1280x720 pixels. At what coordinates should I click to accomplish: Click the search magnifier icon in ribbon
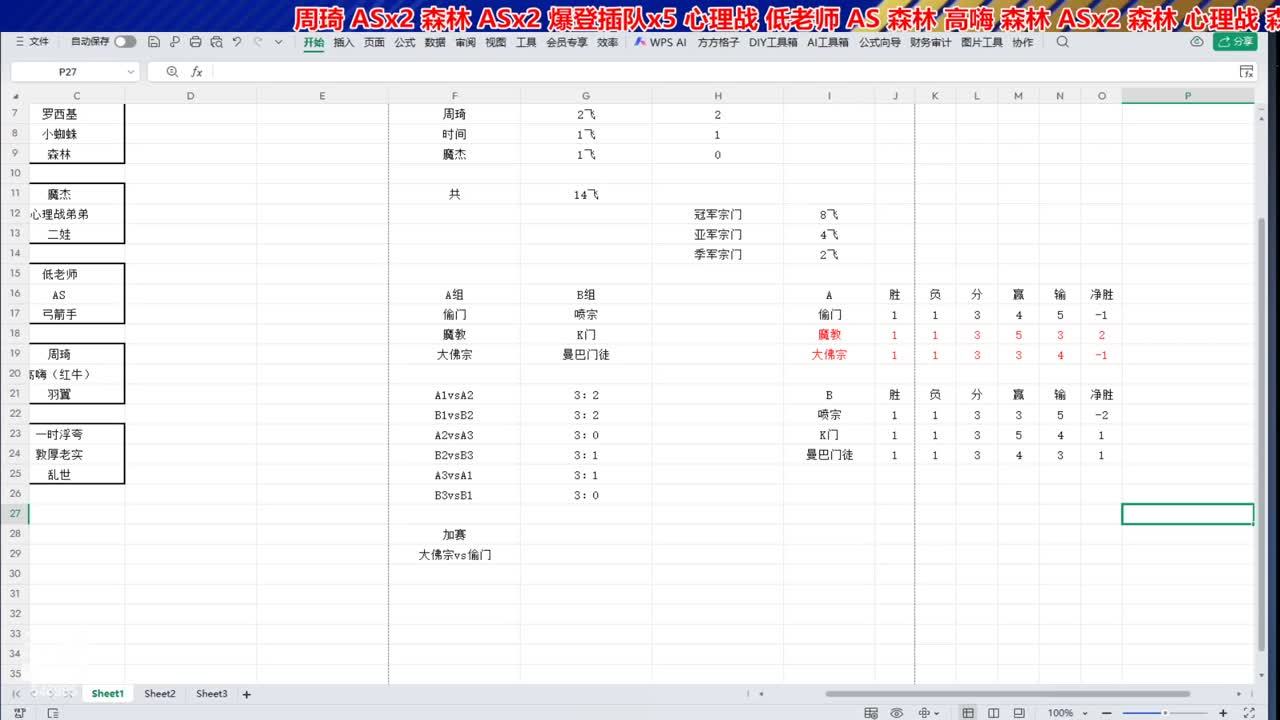(x=1062, y=42)
